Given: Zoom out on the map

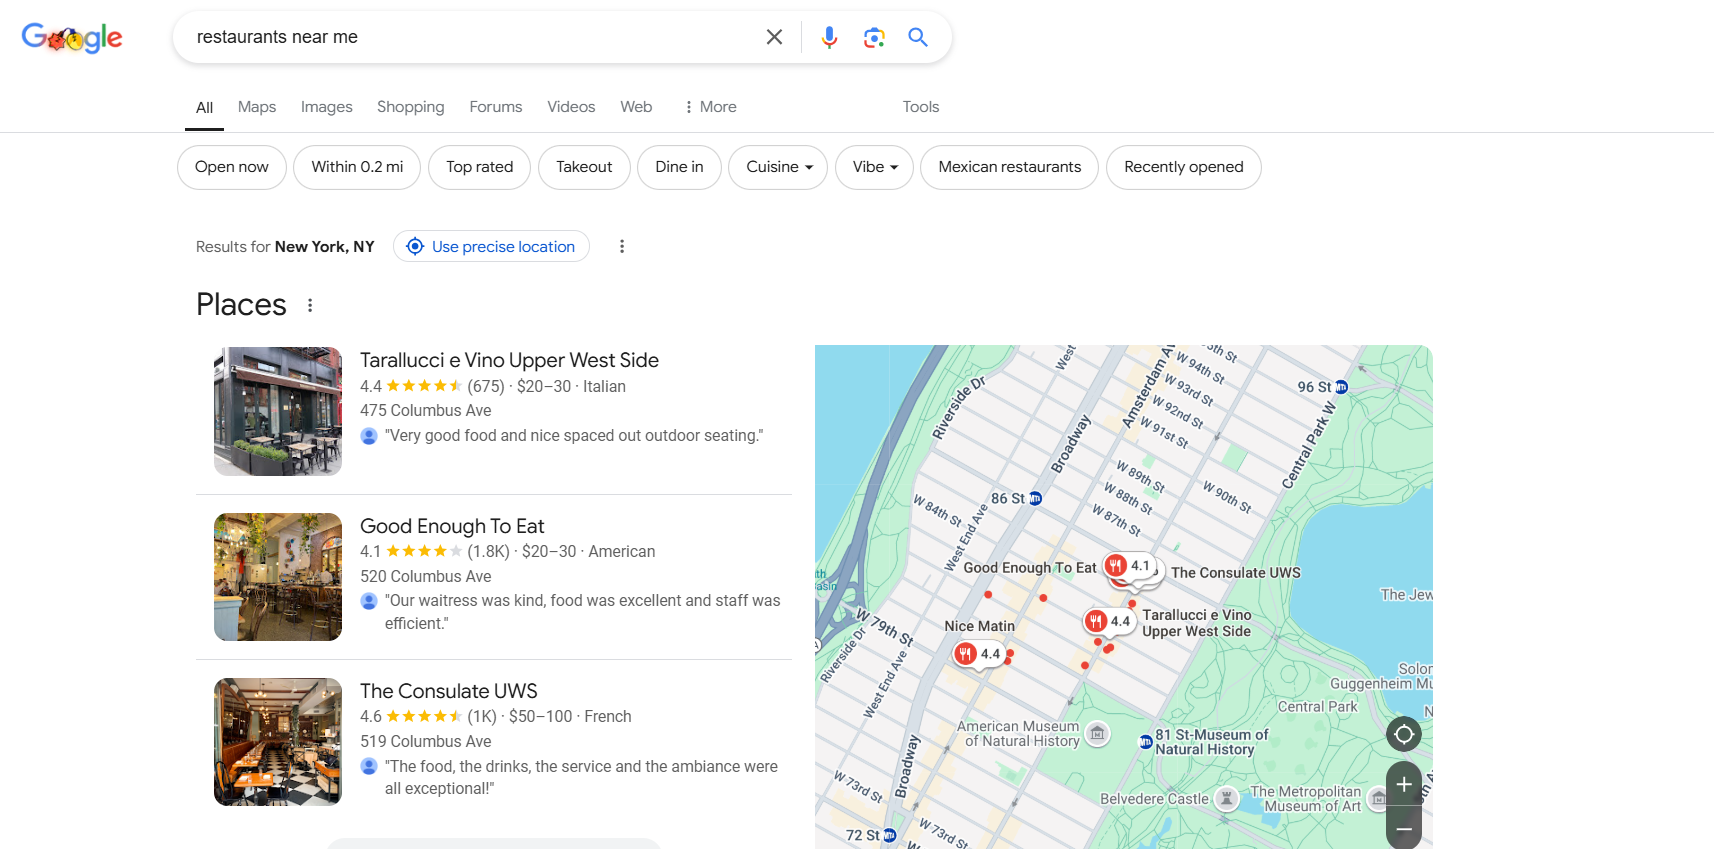Looking at the screenshot, I should 1403,829.
